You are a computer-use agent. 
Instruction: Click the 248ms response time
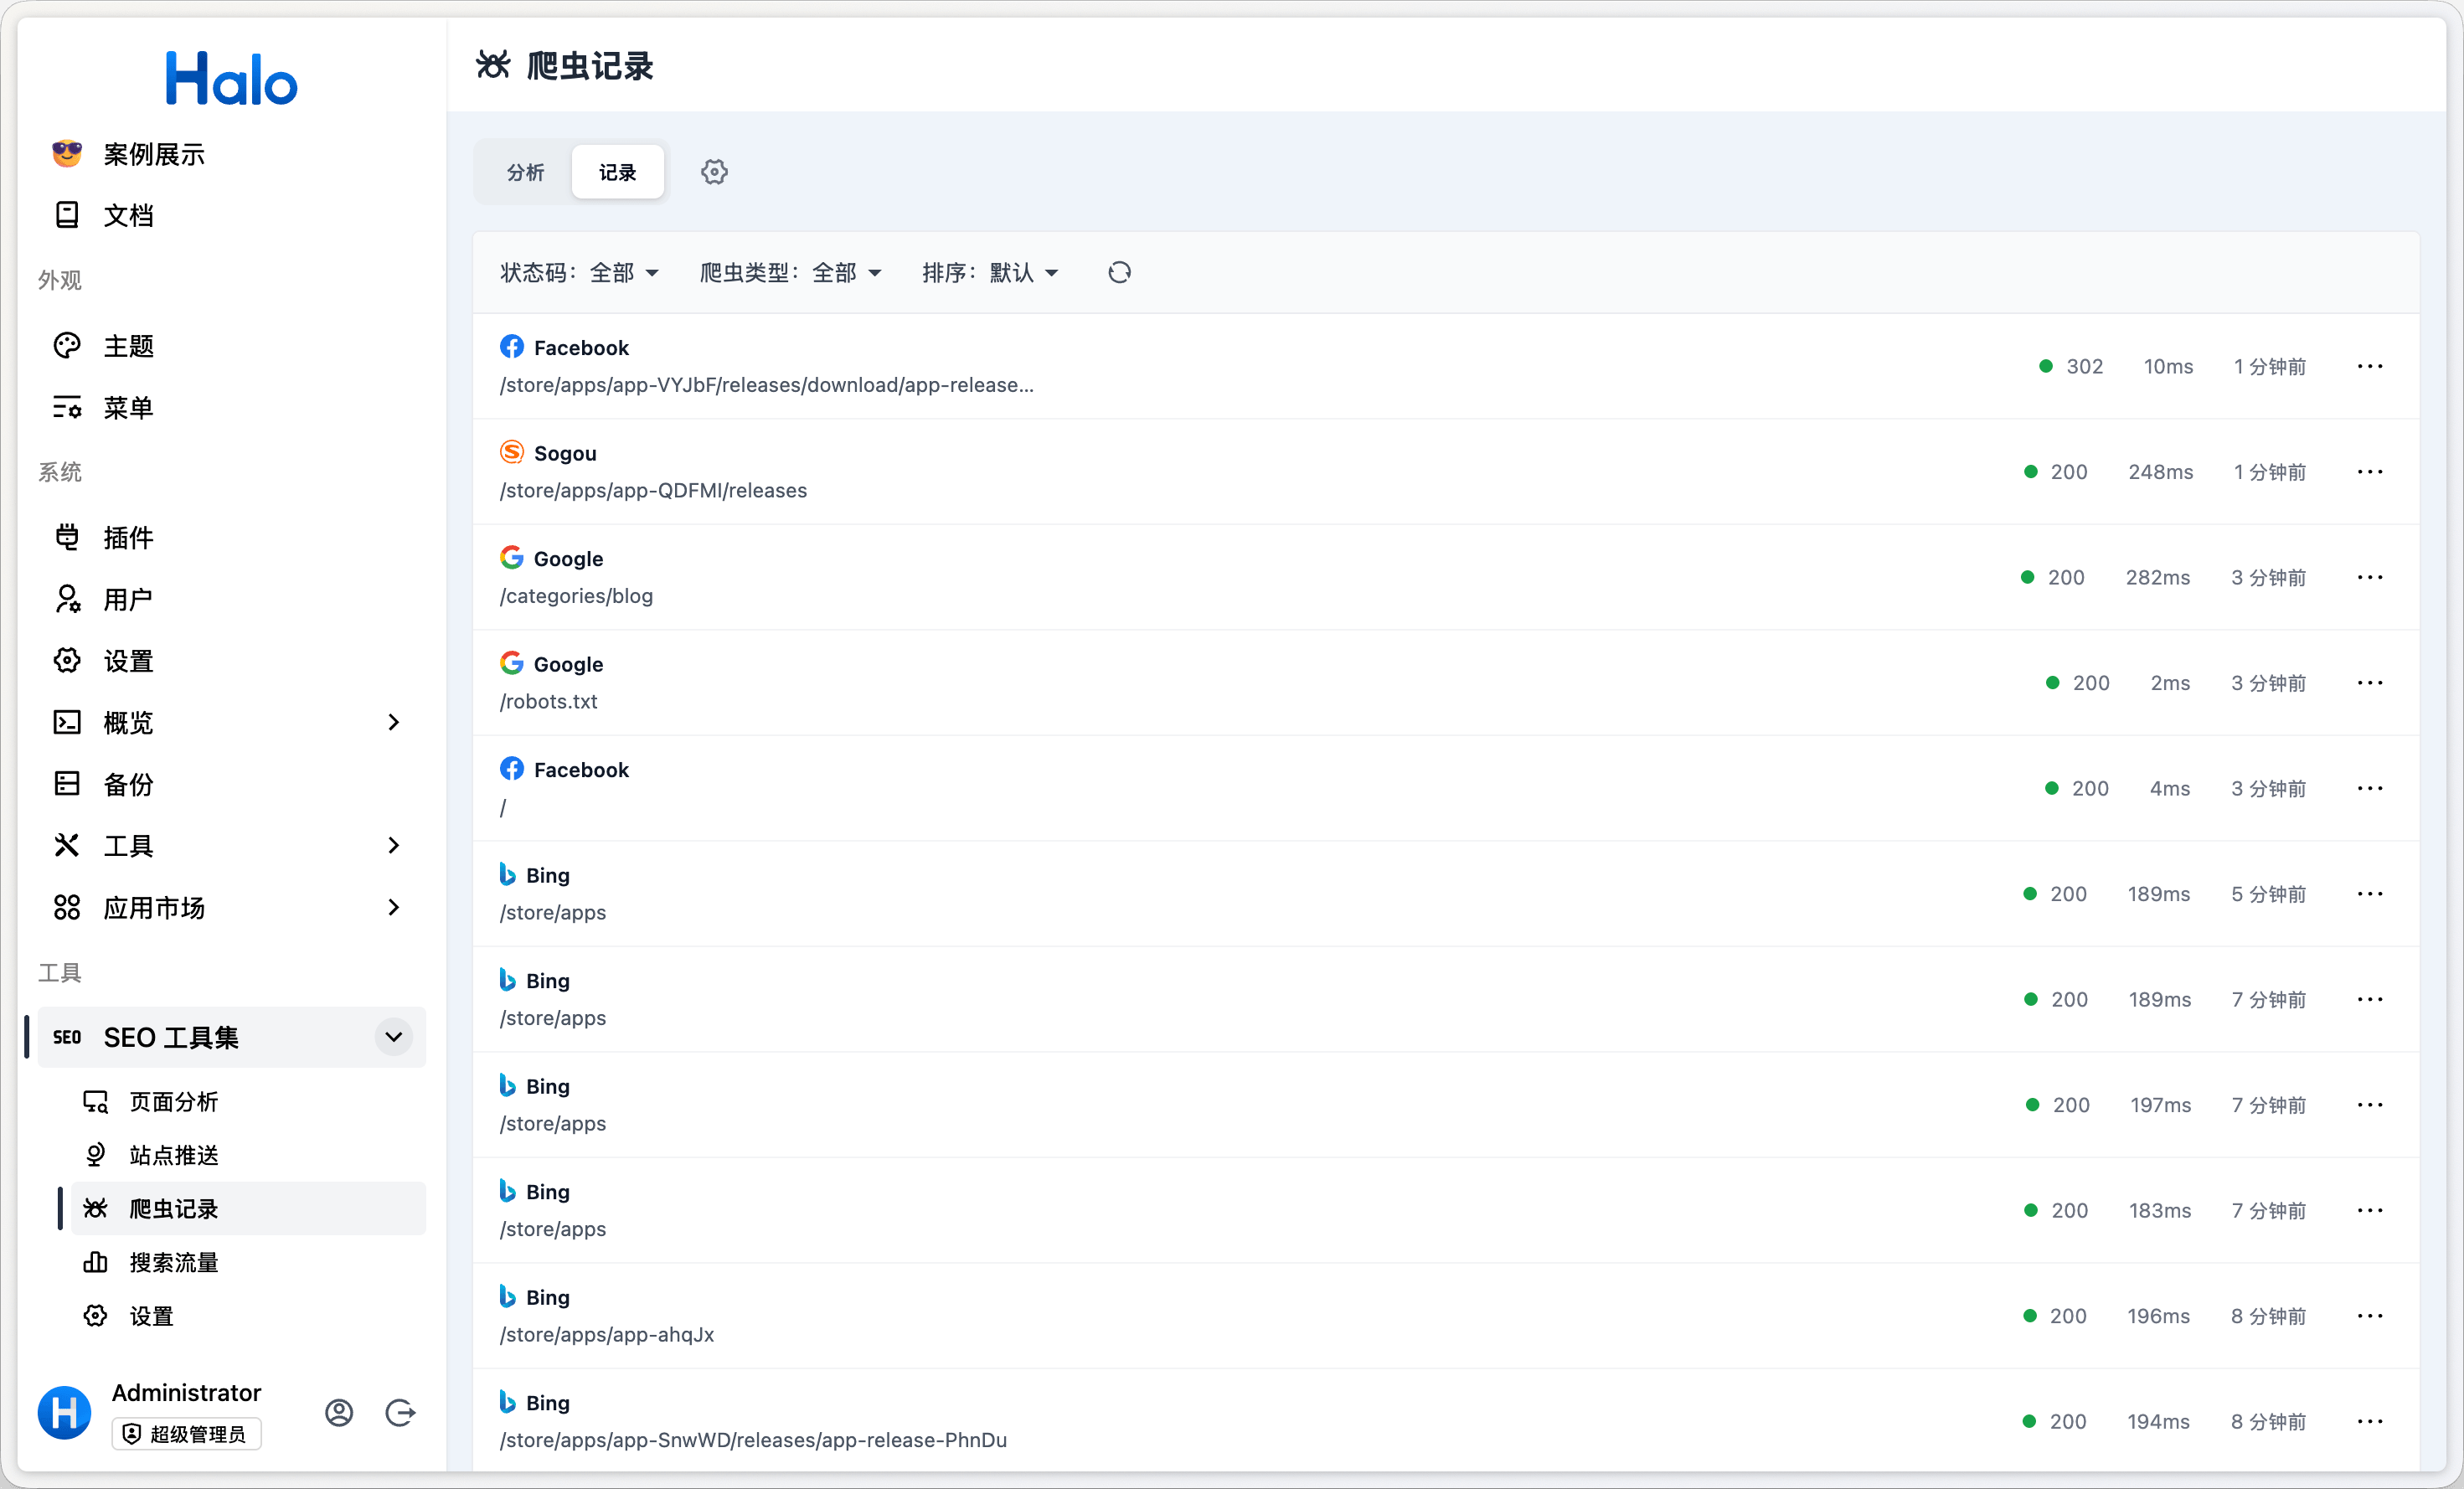tap(2161, 472)
